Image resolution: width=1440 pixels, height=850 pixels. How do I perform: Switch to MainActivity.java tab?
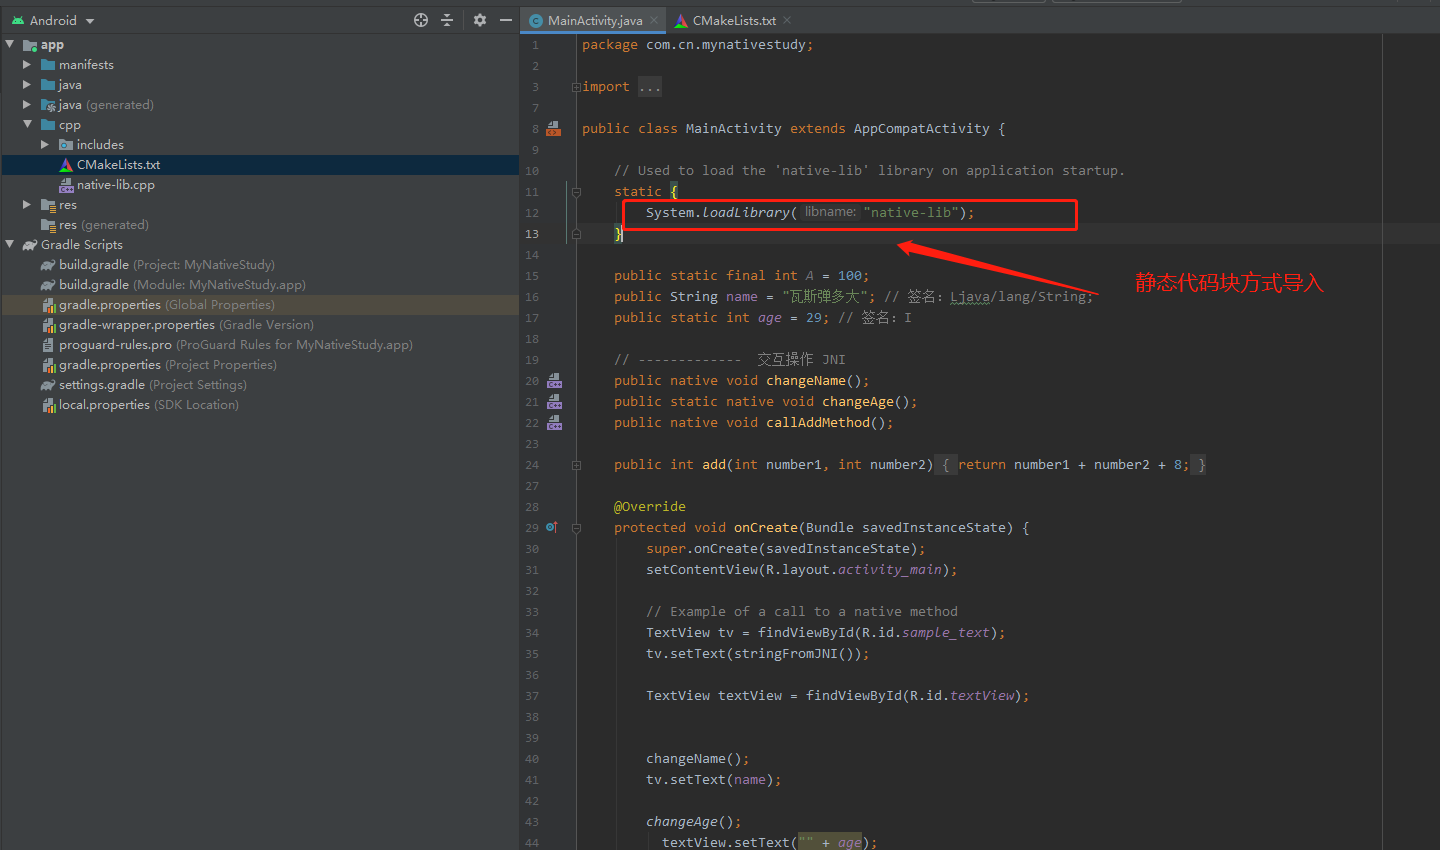[595, 20]
